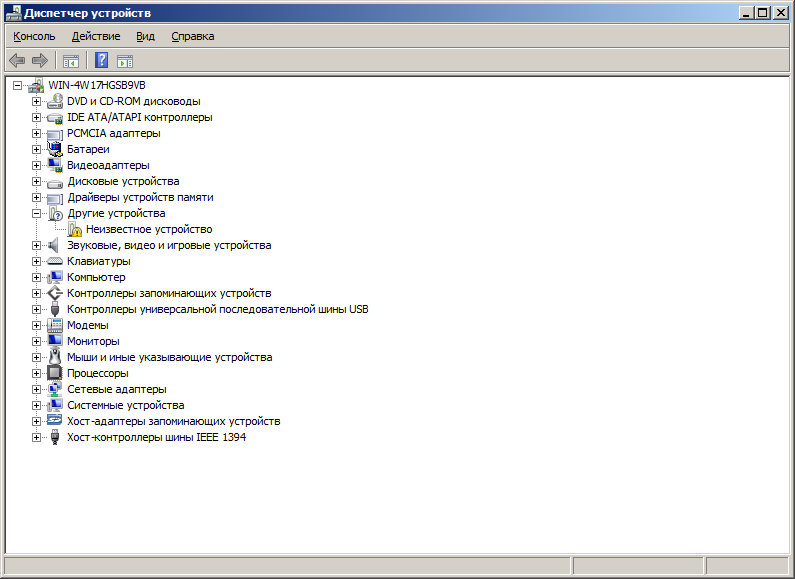Viewport: 795px width, 579px height.
Task: Open the Вид menu
Action: [x=145, y=36]
